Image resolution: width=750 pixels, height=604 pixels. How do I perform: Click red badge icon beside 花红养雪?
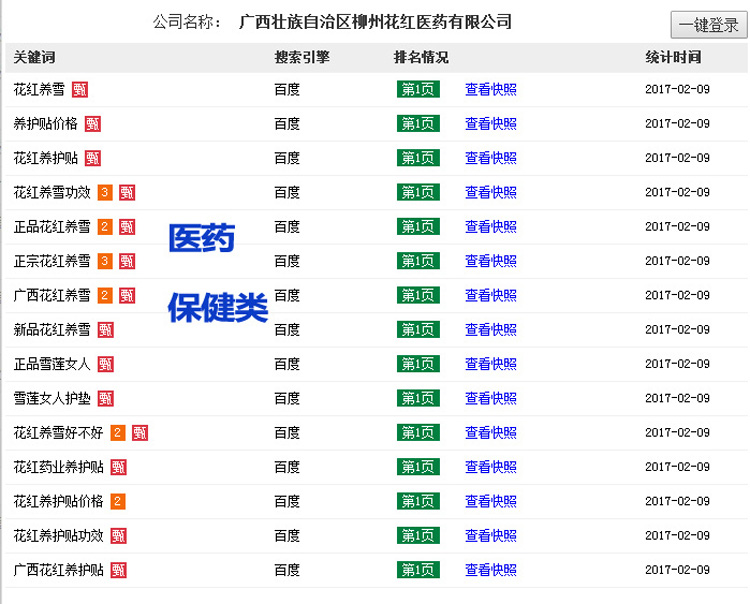tap(80, 89)
